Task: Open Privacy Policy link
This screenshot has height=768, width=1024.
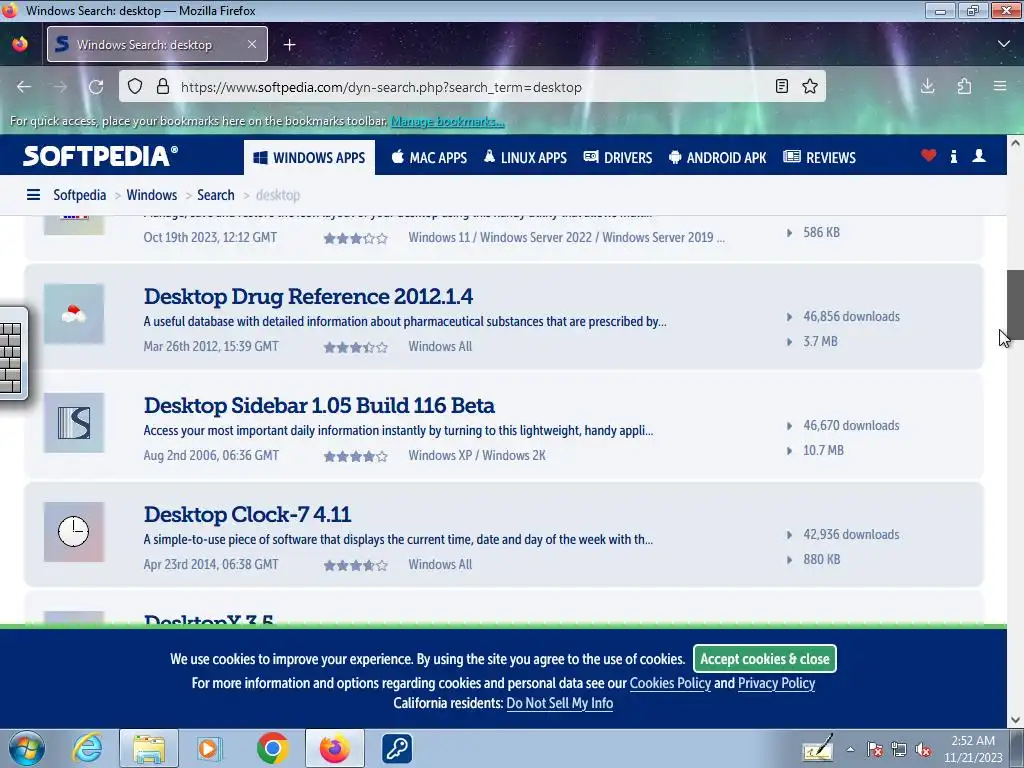Action: pyautogui.click(x=776, y=683)
